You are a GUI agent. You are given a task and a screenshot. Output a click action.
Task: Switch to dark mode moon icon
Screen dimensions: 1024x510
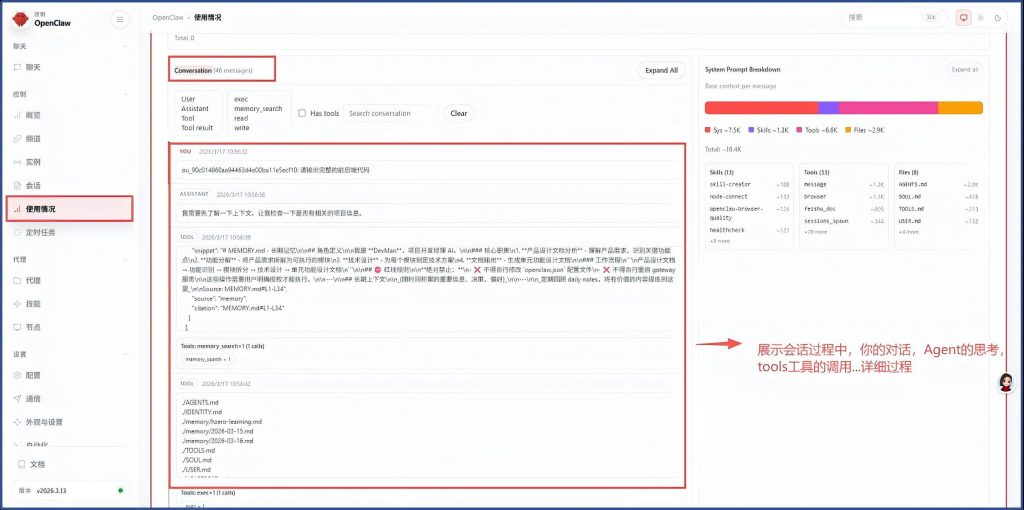997,18
